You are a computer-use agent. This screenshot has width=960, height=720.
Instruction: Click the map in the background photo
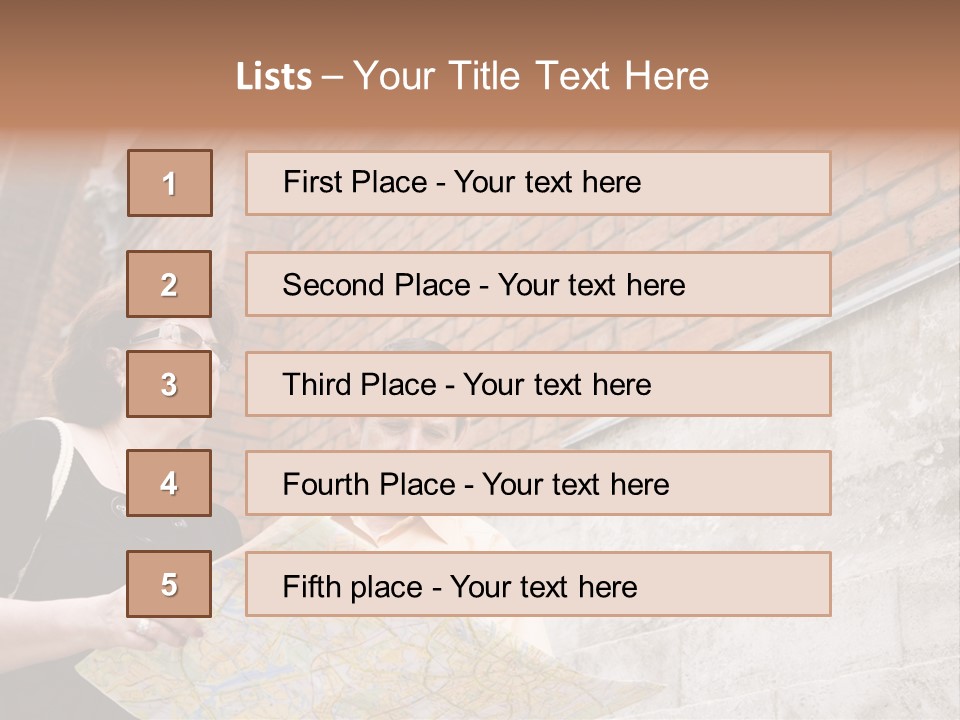[367, 661]
